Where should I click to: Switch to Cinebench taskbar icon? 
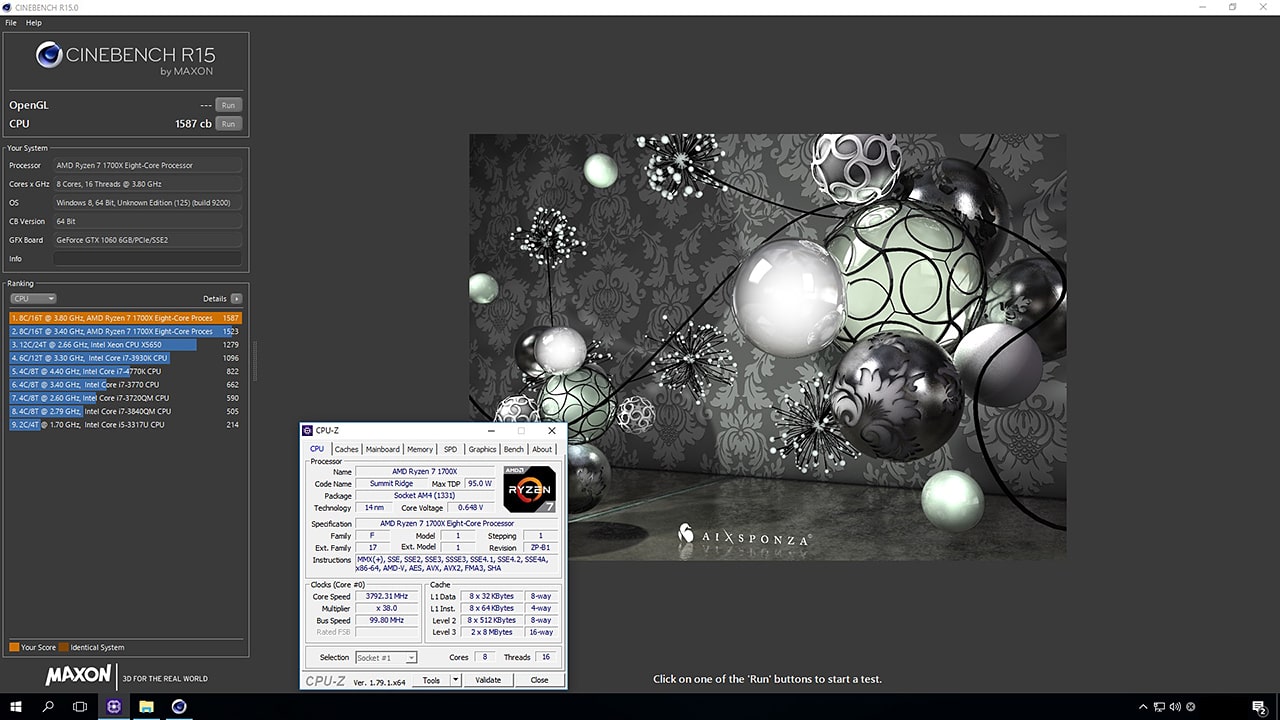[x=179, y=706]
